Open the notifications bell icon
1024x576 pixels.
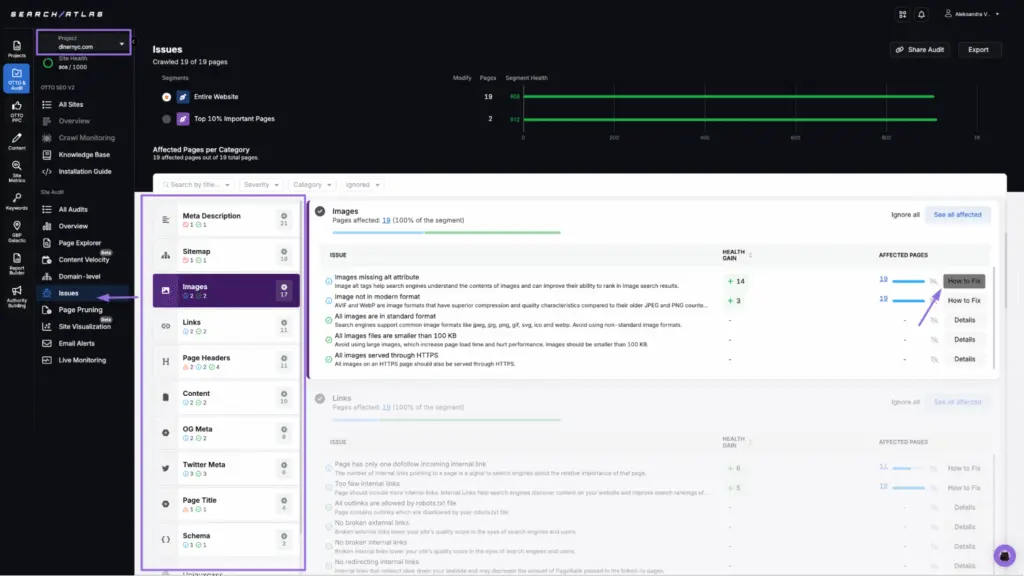(920, 14)
